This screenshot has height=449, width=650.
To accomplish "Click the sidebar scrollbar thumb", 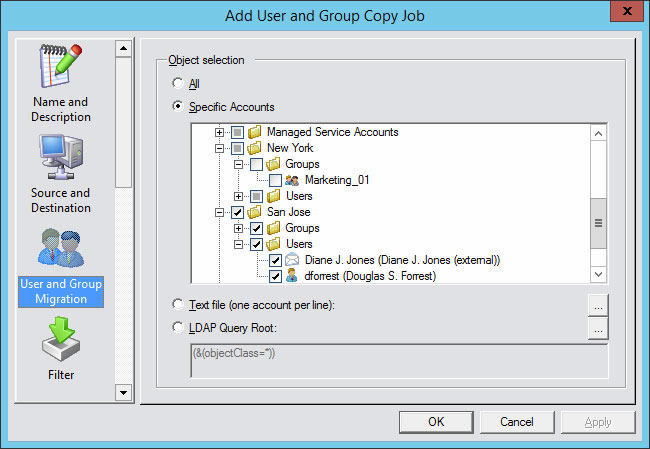I will click(x=124, y=122).
